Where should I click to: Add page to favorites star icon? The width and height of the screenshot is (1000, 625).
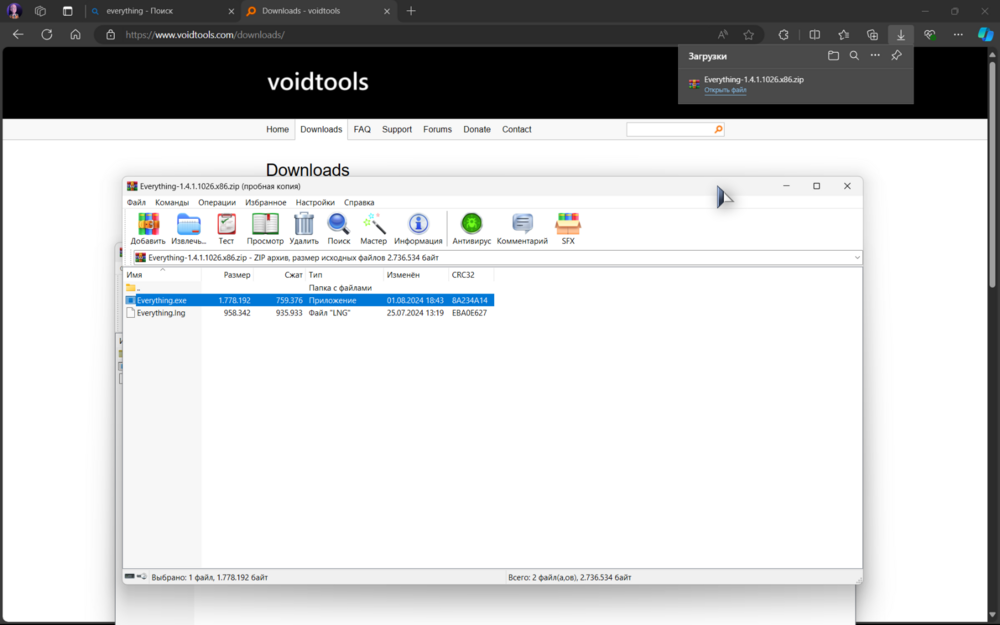[x=749, y=34]
